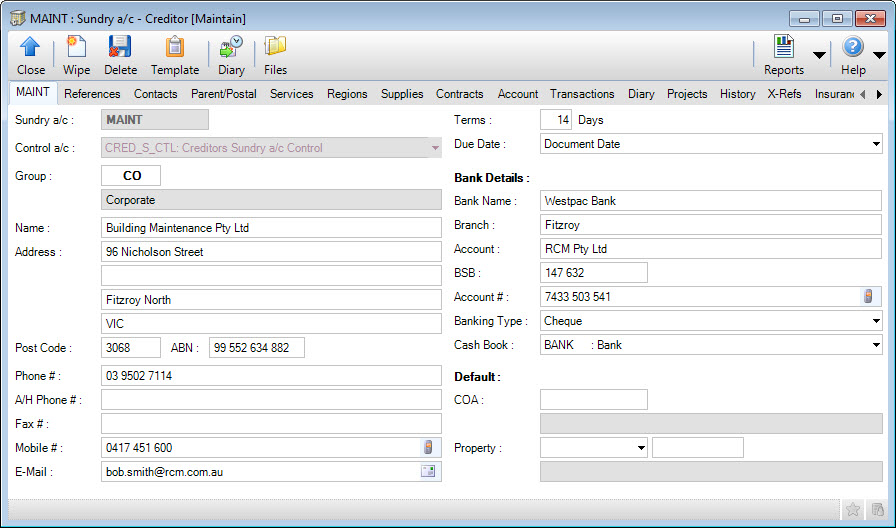Screen dimensions: 896x528
Task: Click the Close arrow icon in toolbar
Action: (30, 47)
